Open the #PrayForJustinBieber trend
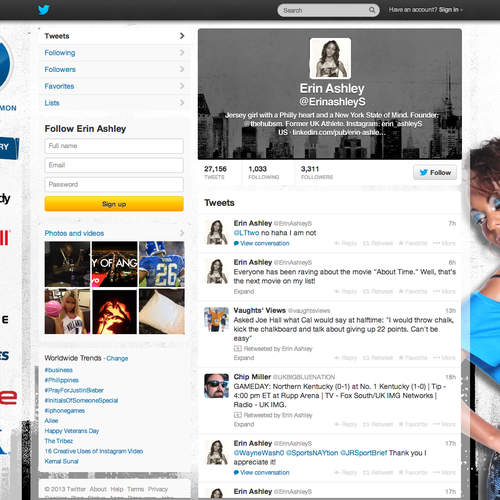 coord(74,390)
